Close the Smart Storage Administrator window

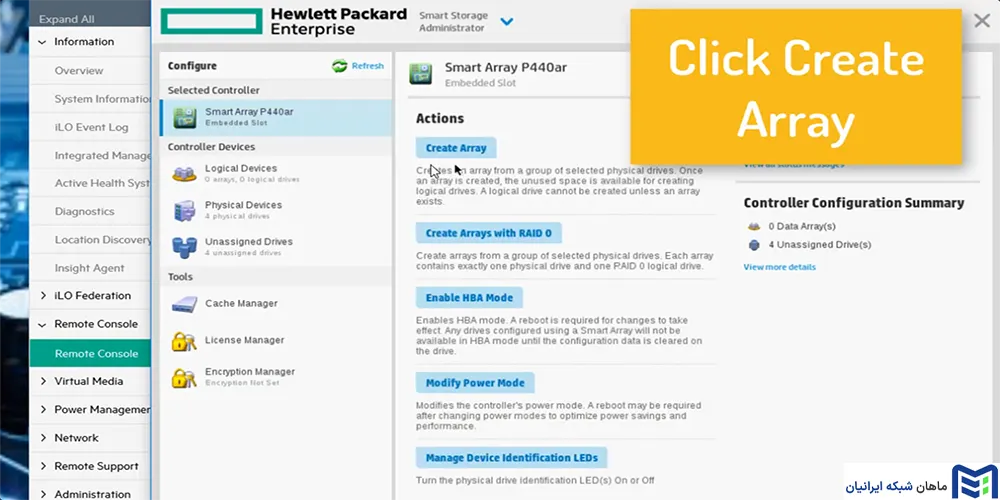(982, 21)
